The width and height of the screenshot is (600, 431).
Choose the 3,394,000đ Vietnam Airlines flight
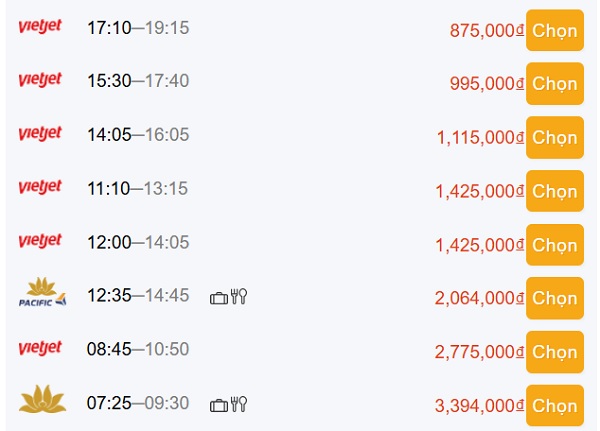coord(555,406)
